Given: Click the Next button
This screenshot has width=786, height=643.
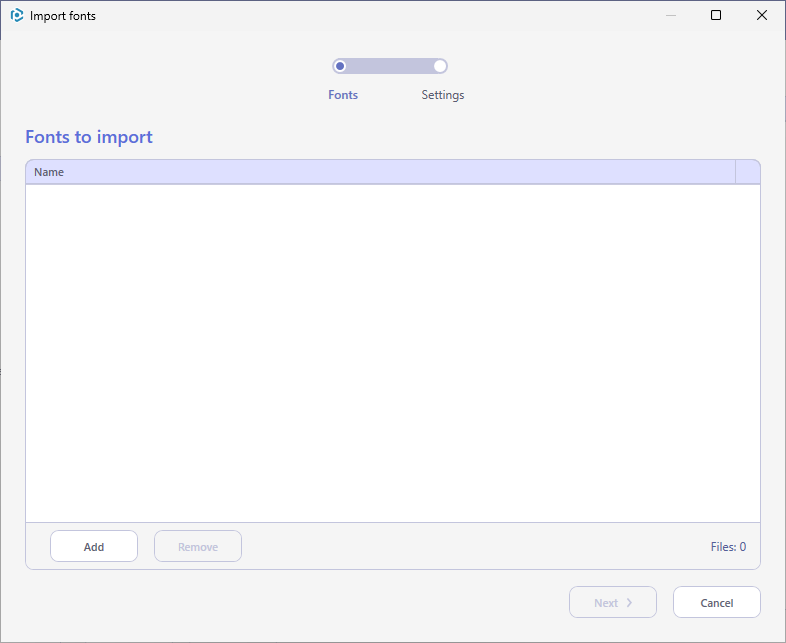Looking at the screenshot, I should click(x=613, y=602).
